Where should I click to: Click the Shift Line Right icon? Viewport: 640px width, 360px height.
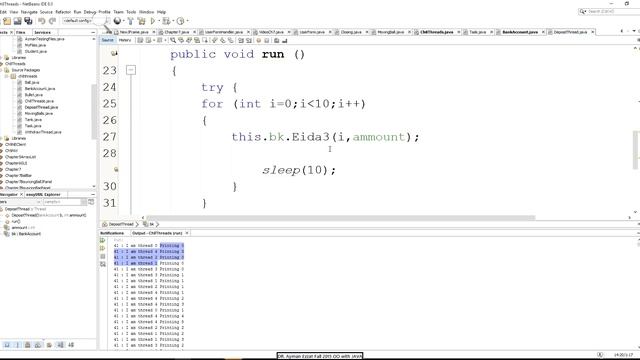coord(249,40)
